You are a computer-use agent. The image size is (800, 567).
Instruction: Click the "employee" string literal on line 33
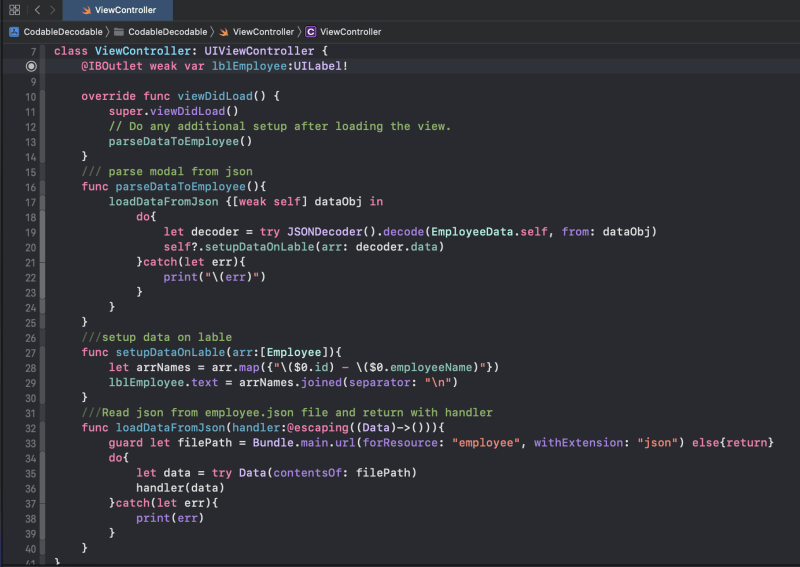pos(486,442)
